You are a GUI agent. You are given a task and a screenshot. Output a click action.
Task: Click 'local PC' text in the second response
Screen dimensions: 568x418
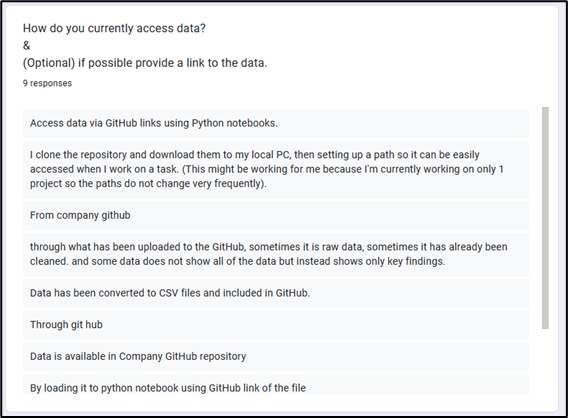271,155
